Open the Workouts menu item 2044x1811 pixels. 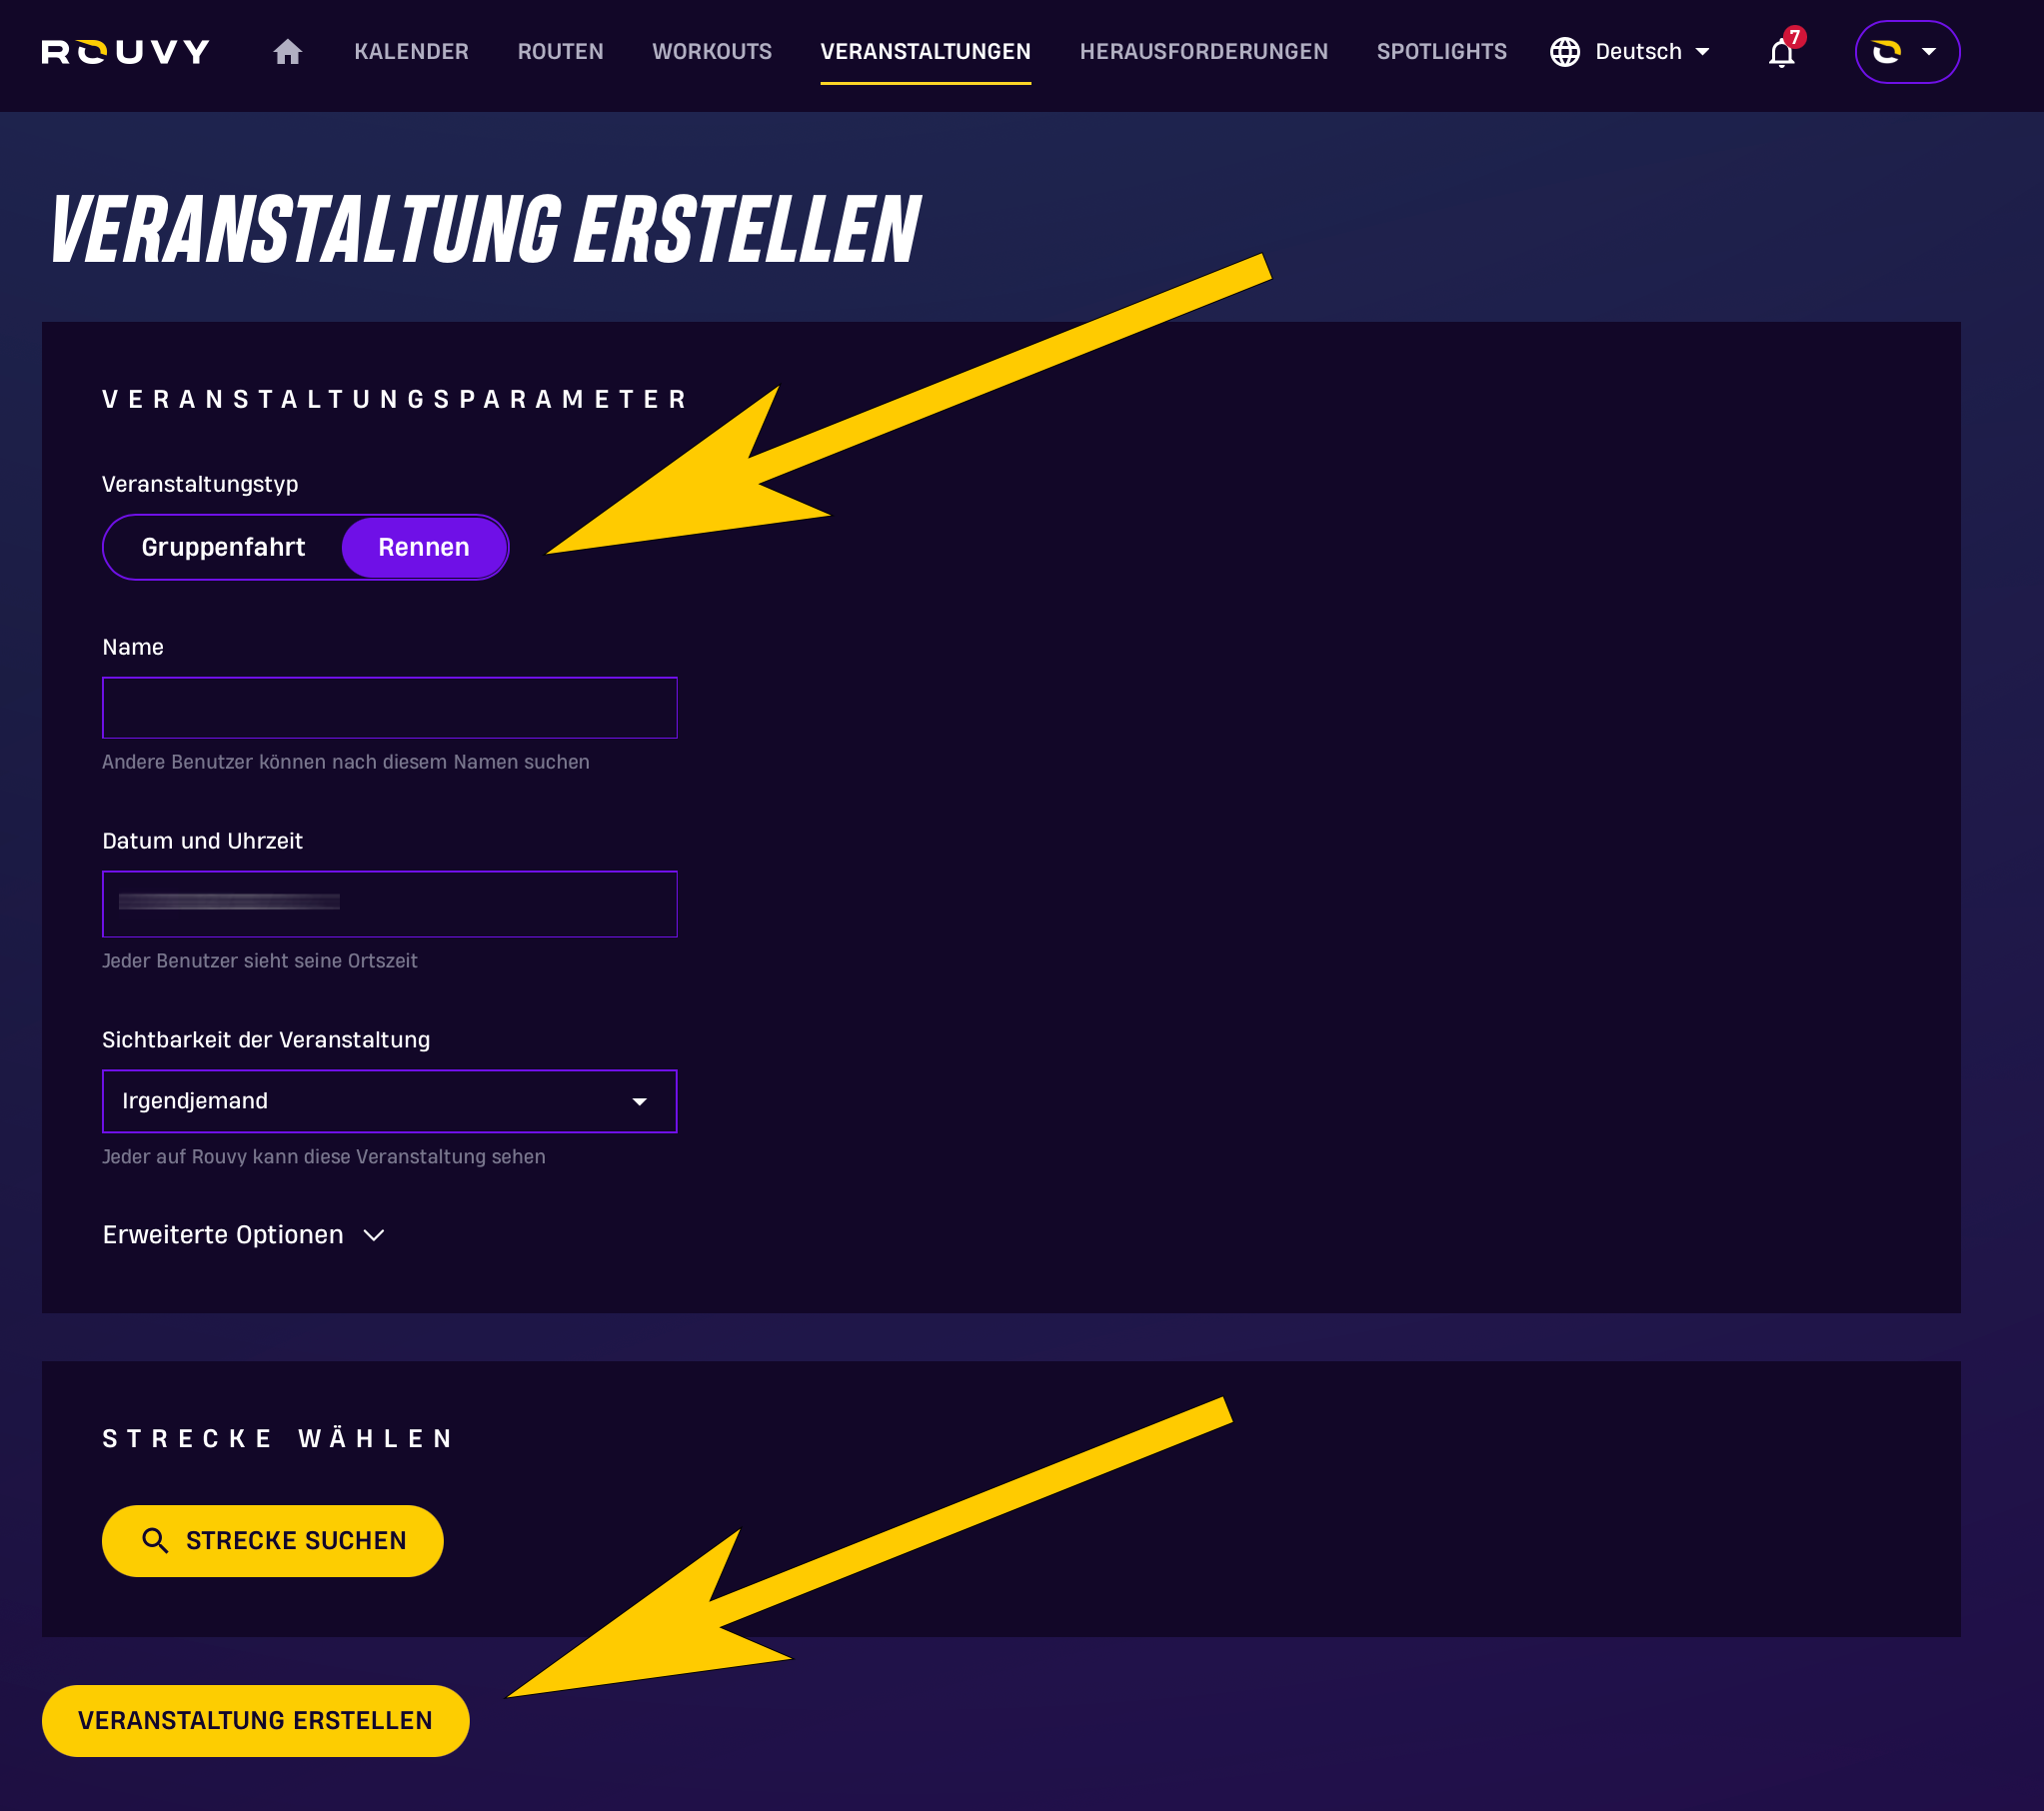click(x=711, y=52)
